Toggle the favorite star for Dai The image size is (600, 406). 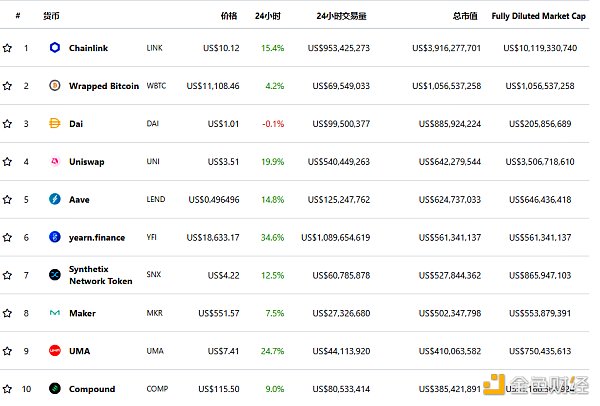coord(8,124)
